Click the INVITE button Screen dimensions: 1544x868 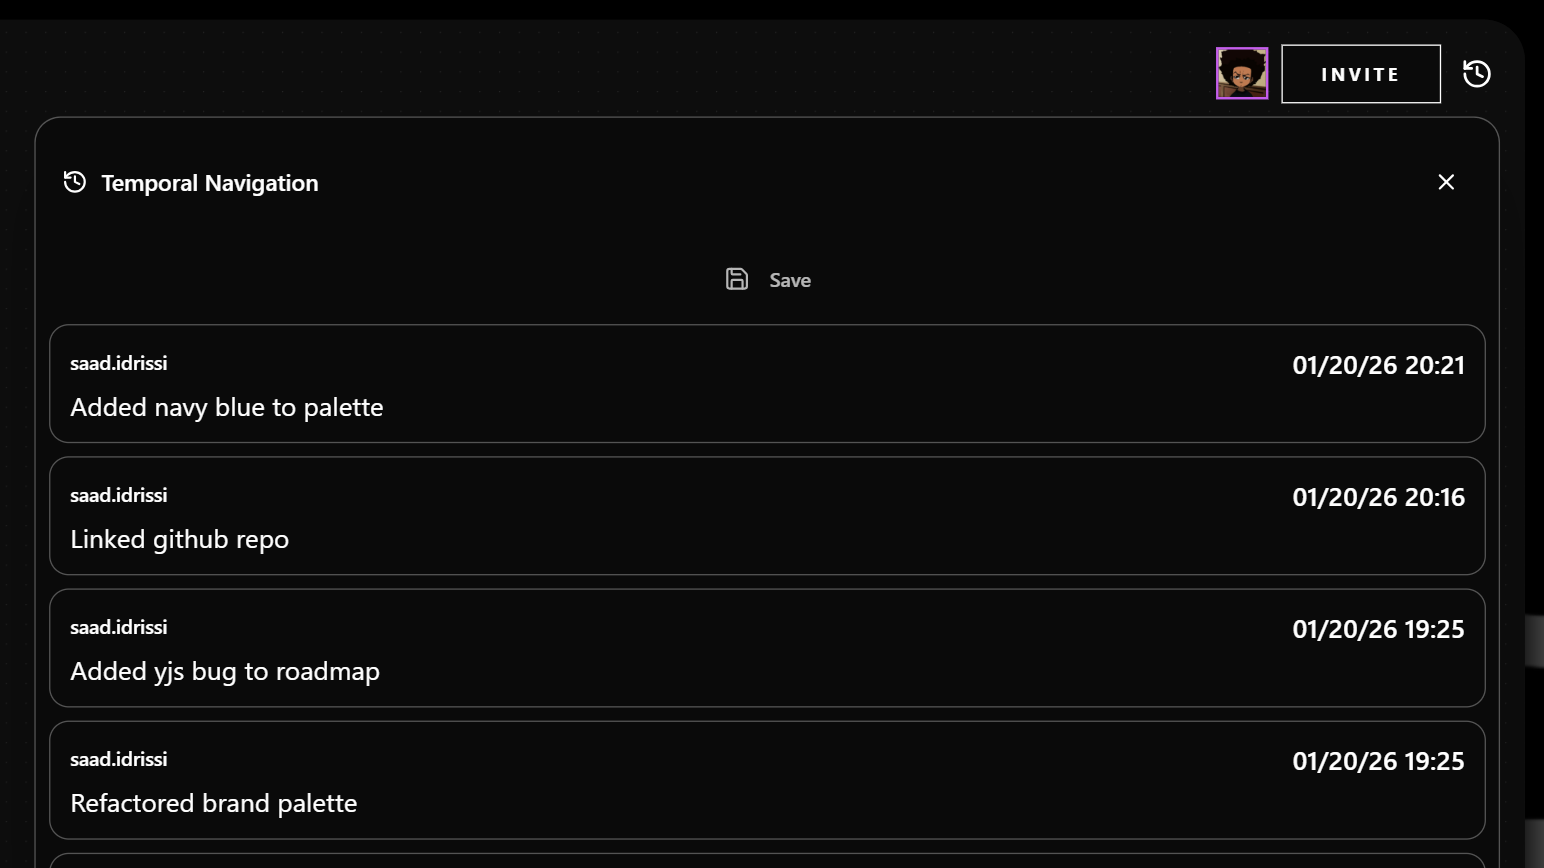[x=1360, y=73]
